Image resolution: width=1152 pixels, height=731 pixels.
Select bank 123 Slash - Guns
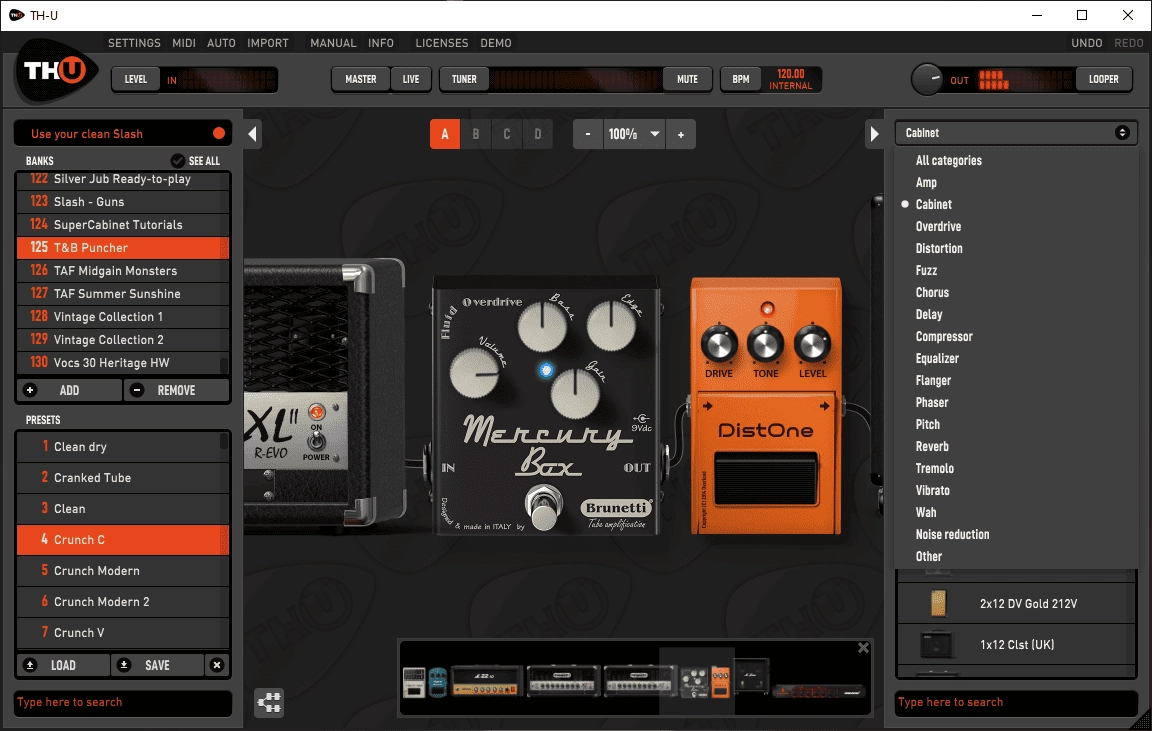(x=123, y=201)
